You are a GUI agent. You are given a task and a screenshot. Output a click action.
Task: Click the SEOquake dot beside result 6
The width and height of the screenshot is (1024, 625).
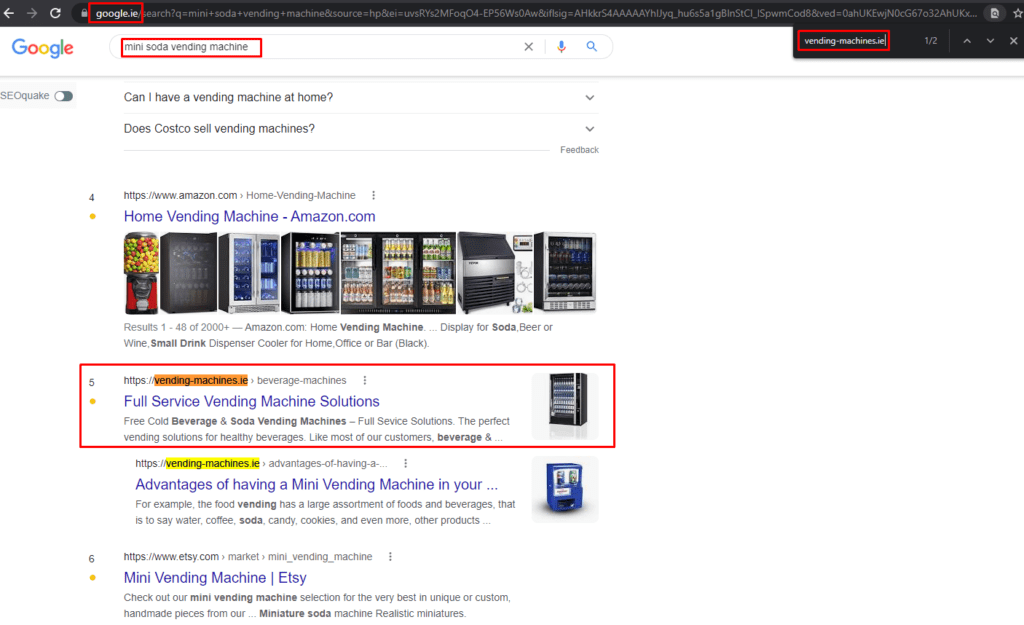93,577
